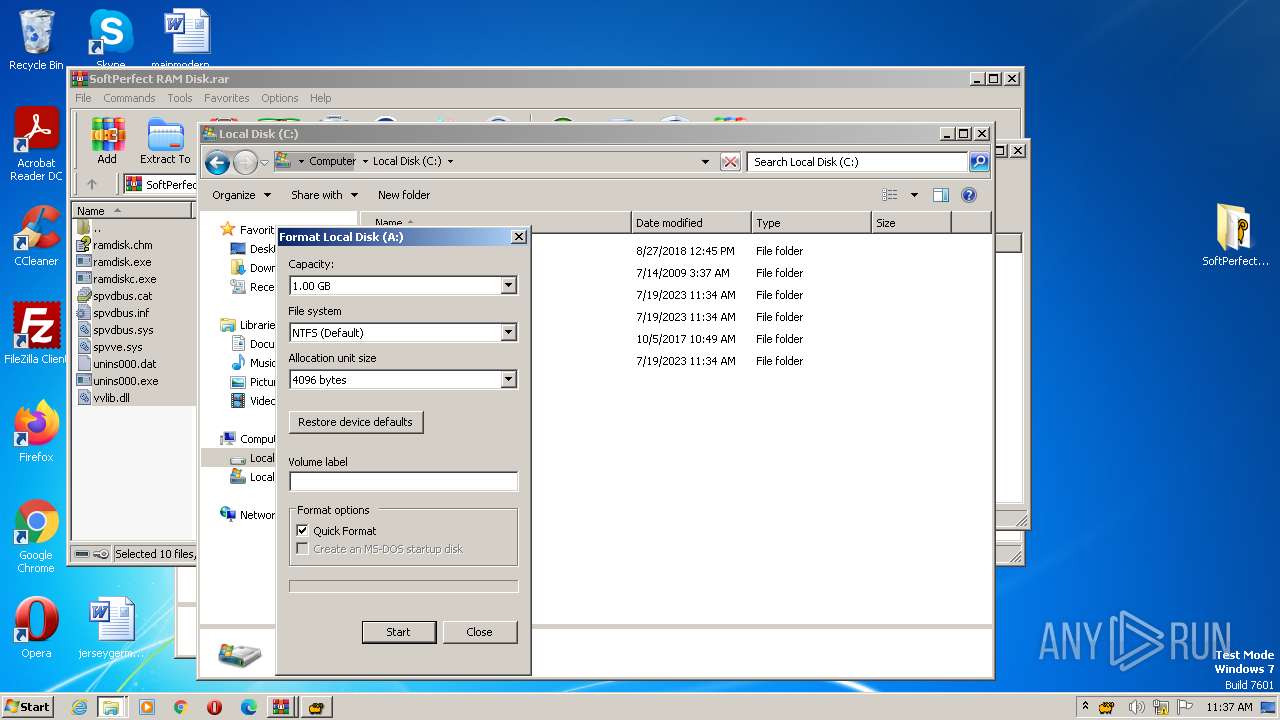Viewport: 1280px width, 720px height.
Task: Click New folder in Explorer toolbar
Action: click(x=404, y=195)
